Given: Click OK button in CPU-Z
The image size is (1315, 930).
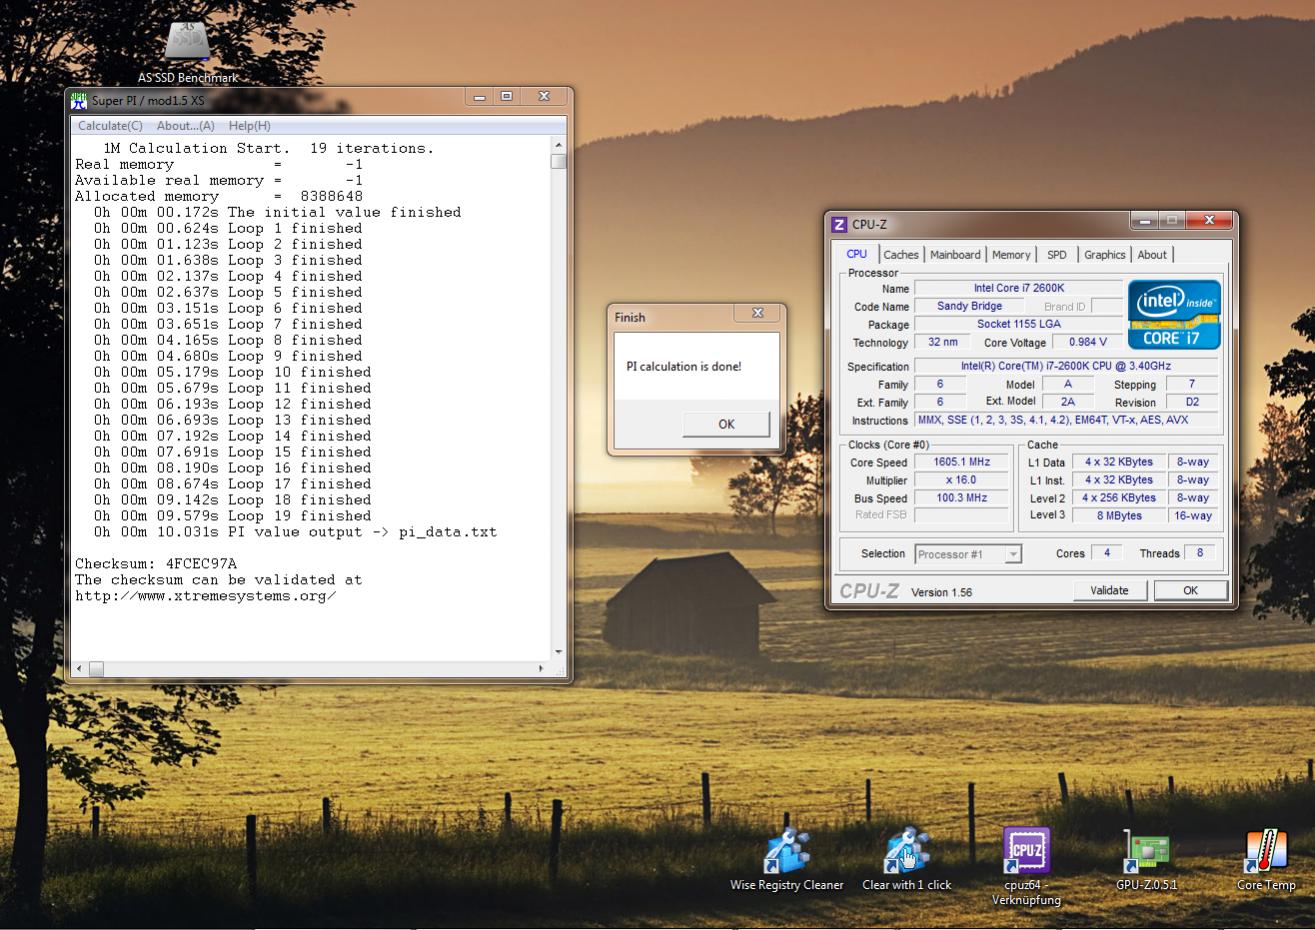Looking at the screenshot, I should coord(1190,591).
